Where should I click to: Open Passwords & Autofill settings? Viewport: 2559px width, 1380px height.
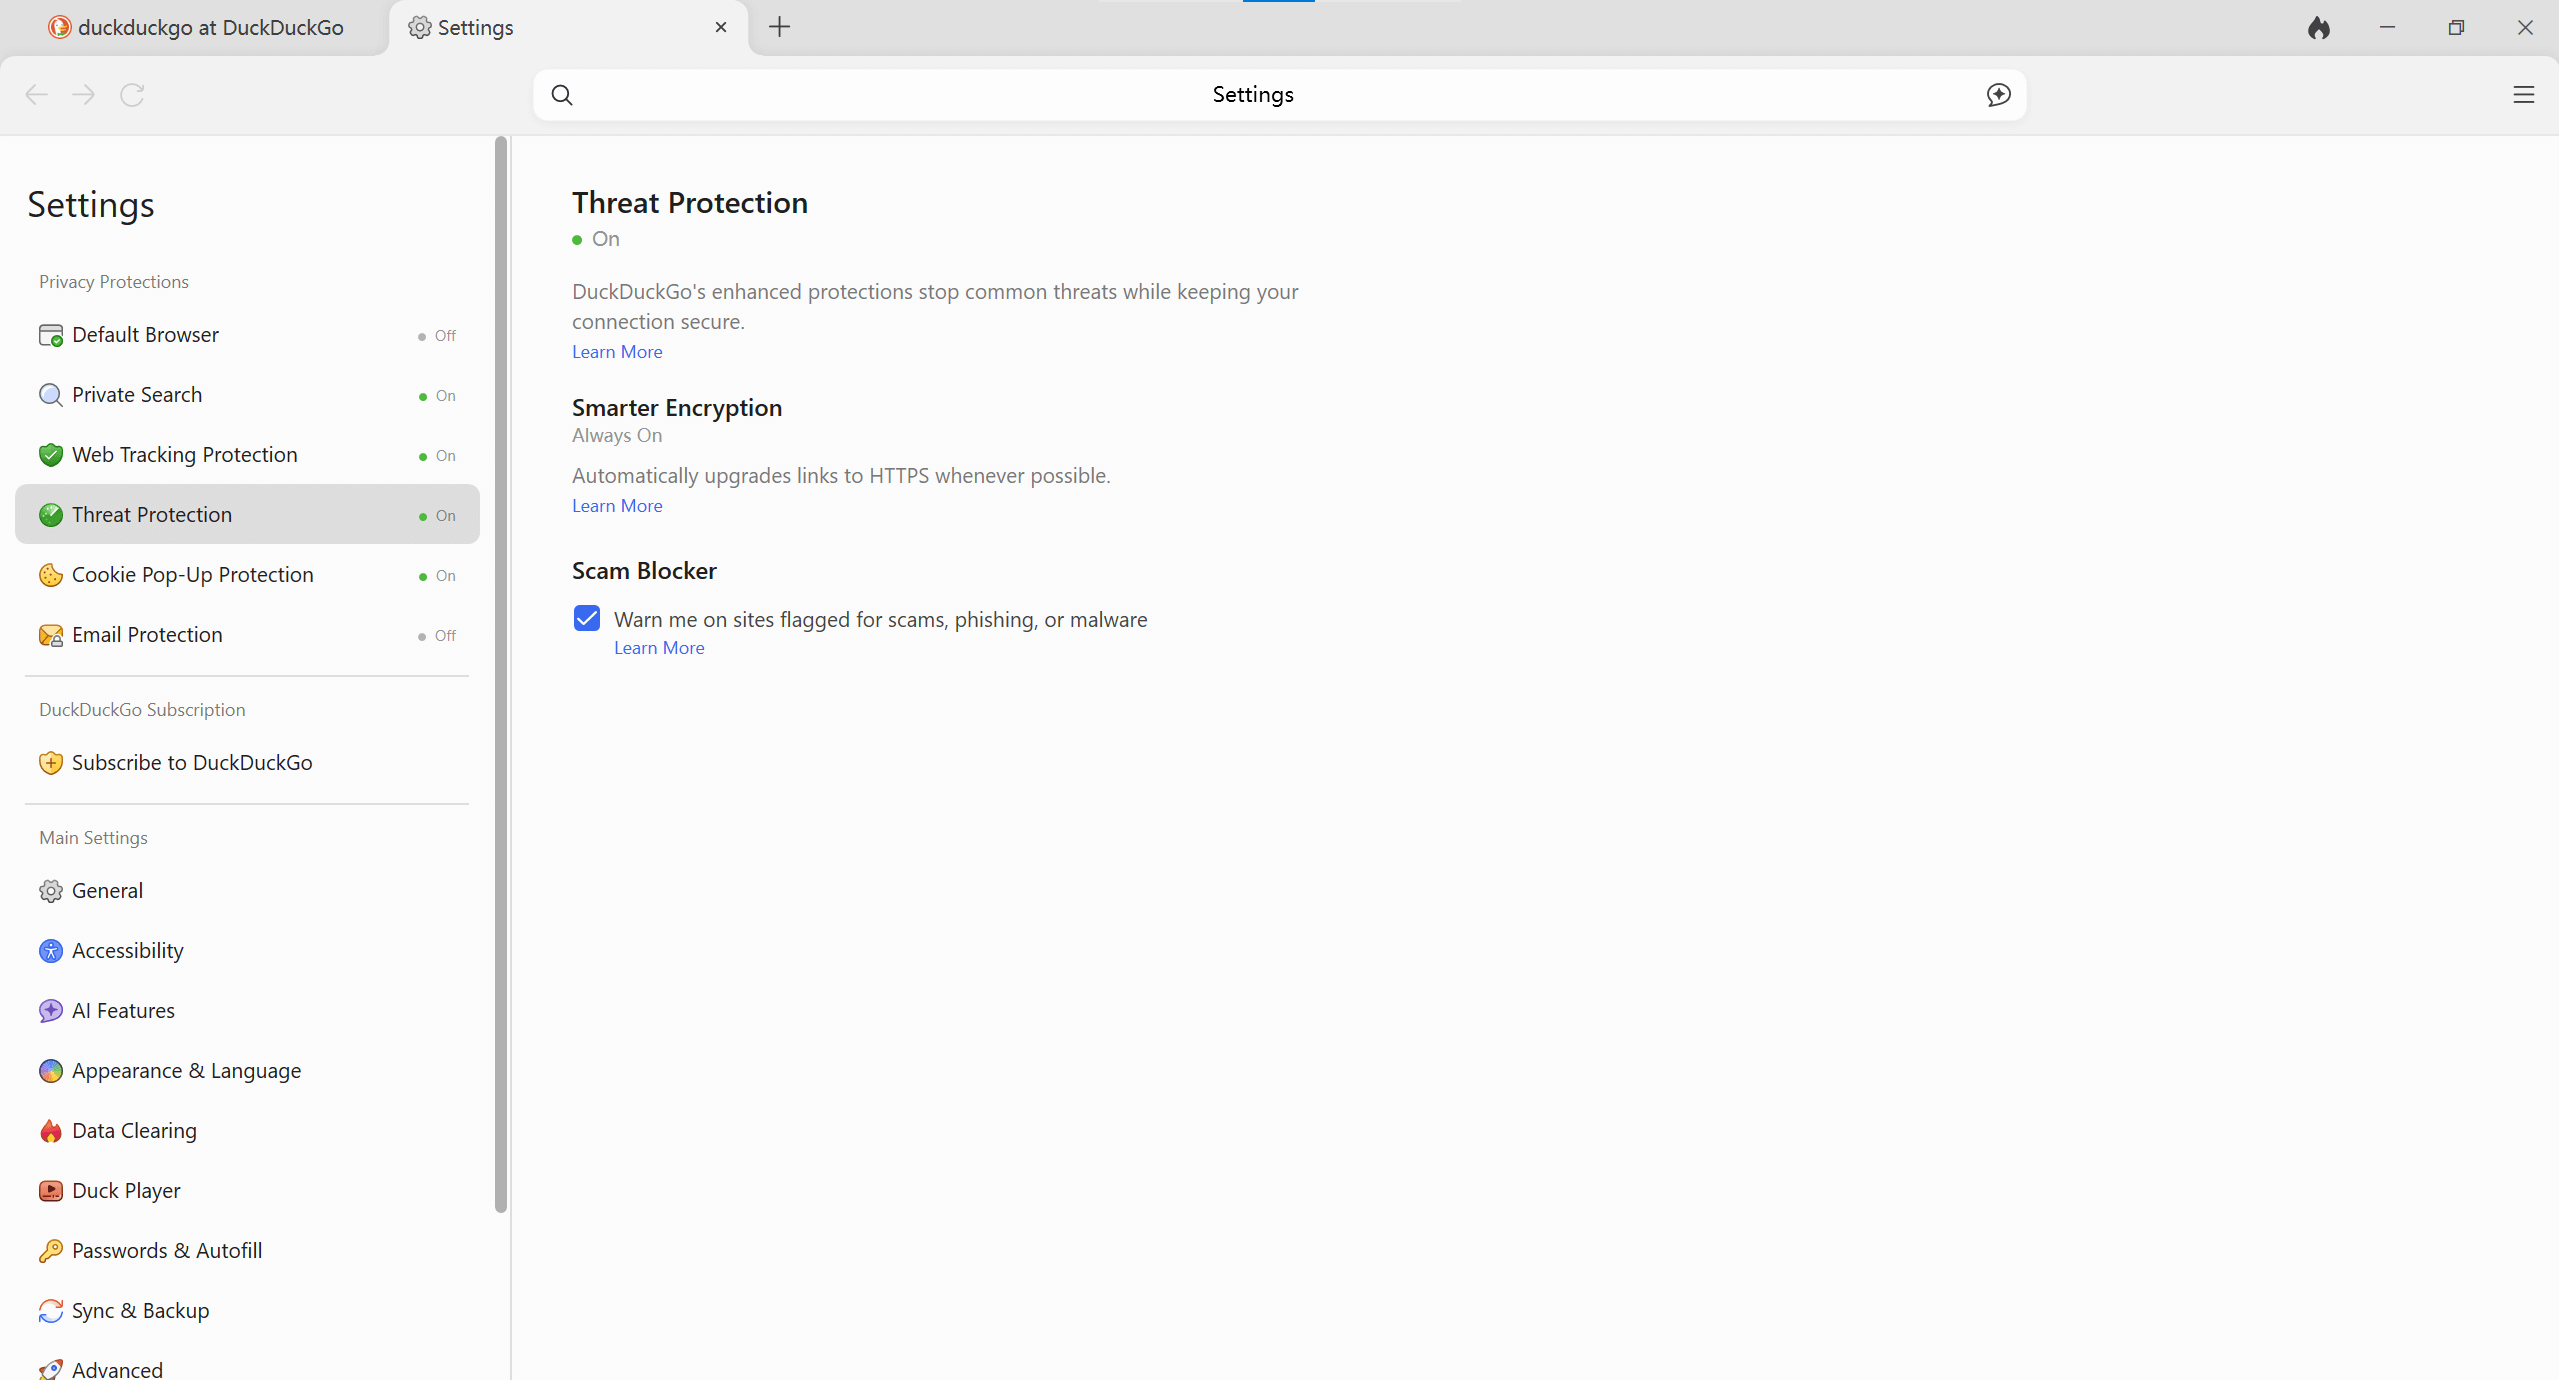click(167, 1250)
